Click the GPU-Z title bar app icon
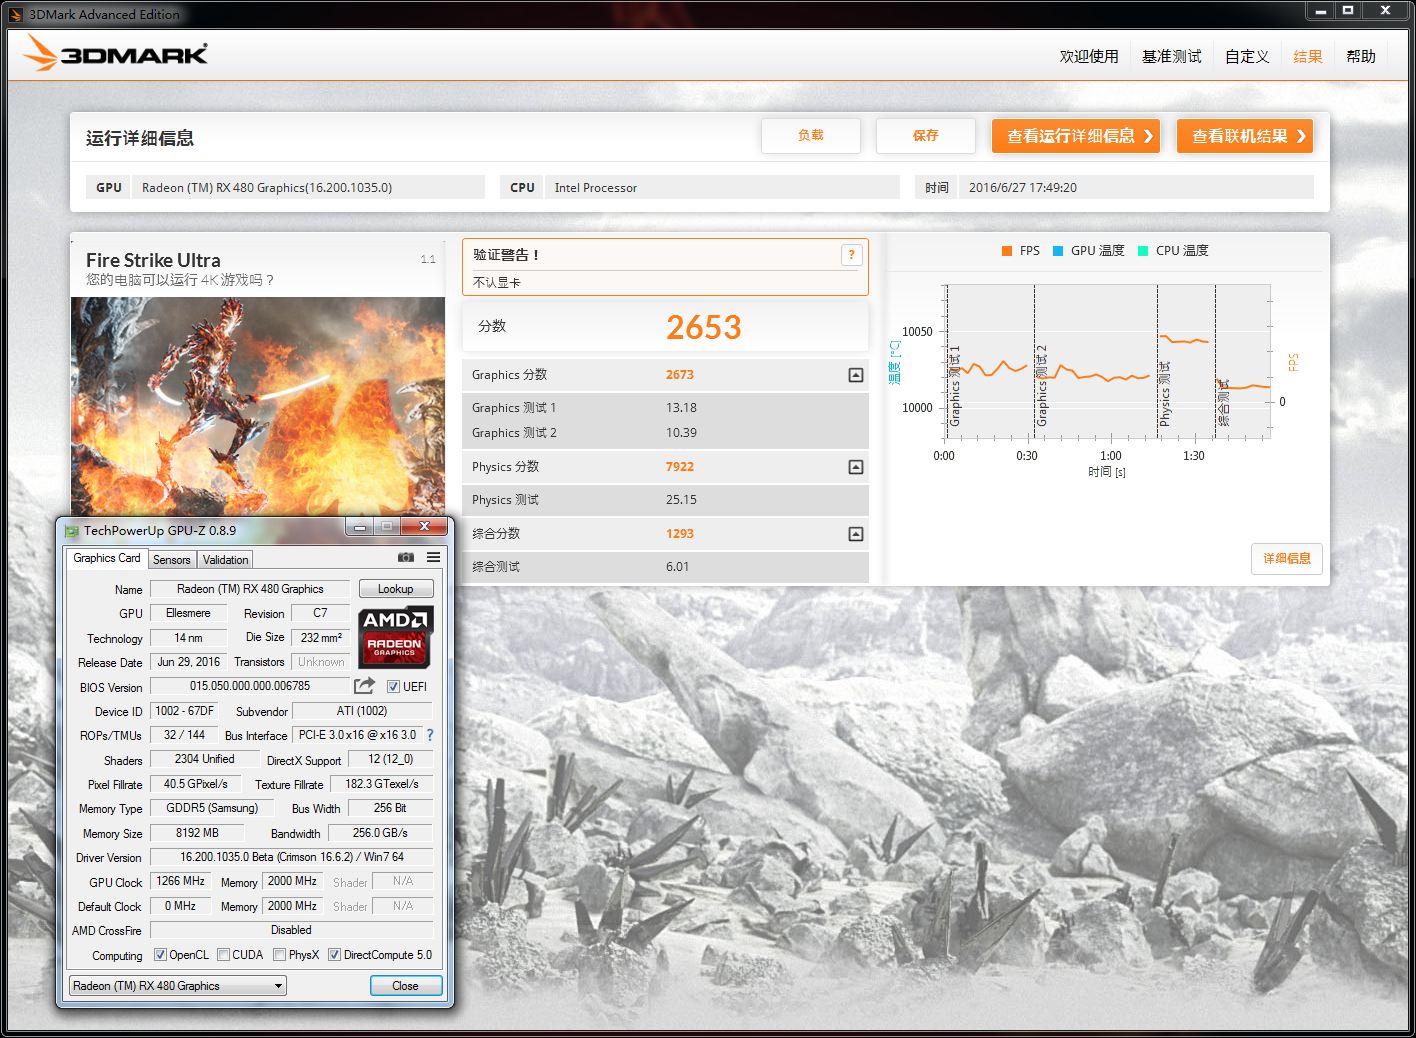This screenshot has height=1038, width=1416. pos(72,531)
